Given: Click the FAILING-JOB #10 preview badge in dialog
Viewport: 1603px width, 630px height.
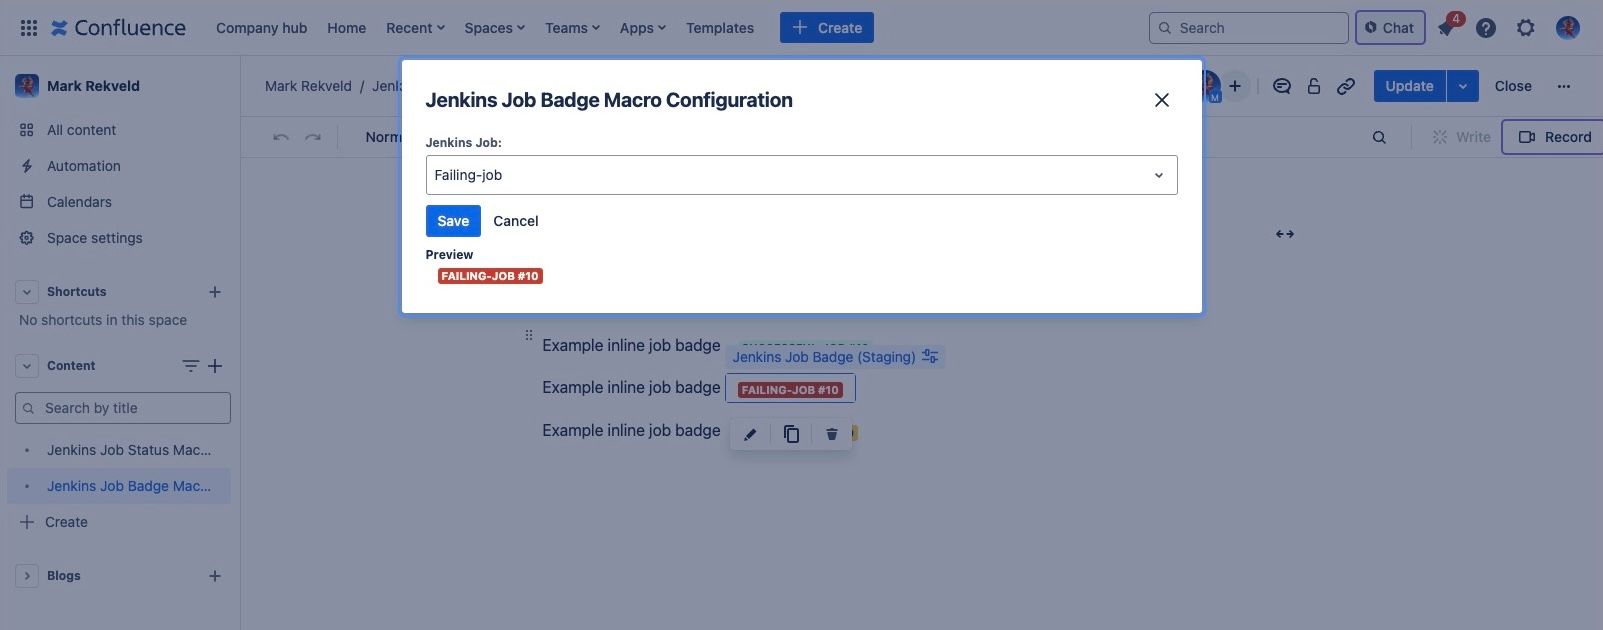Looking at the screenshot, I should coord(490,276).
